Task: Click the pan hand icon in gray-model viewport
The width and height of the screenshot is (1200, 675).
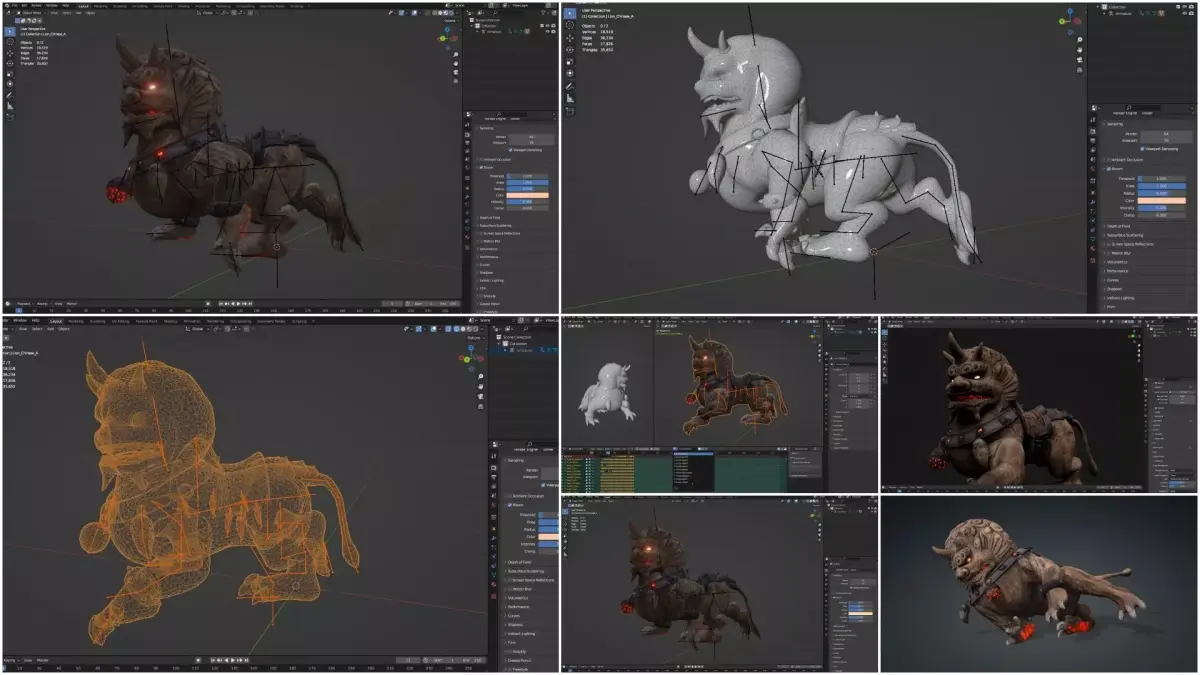Action: click(x=1080, y=49)
